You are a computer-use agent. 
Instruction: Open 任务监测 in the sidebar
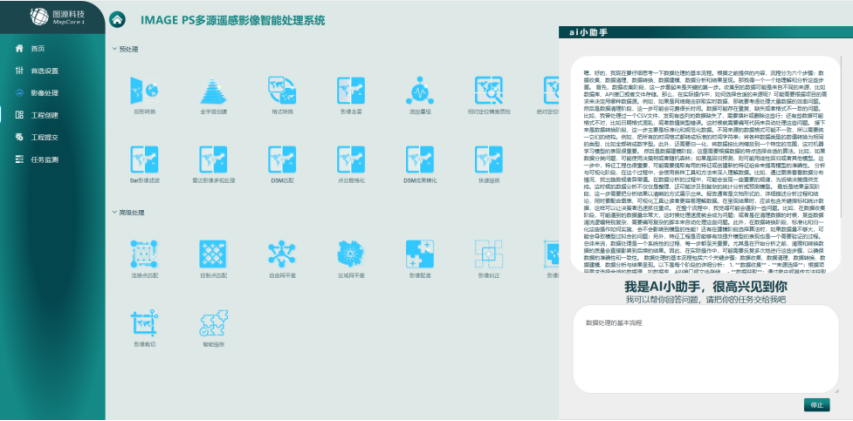[45, 159]
